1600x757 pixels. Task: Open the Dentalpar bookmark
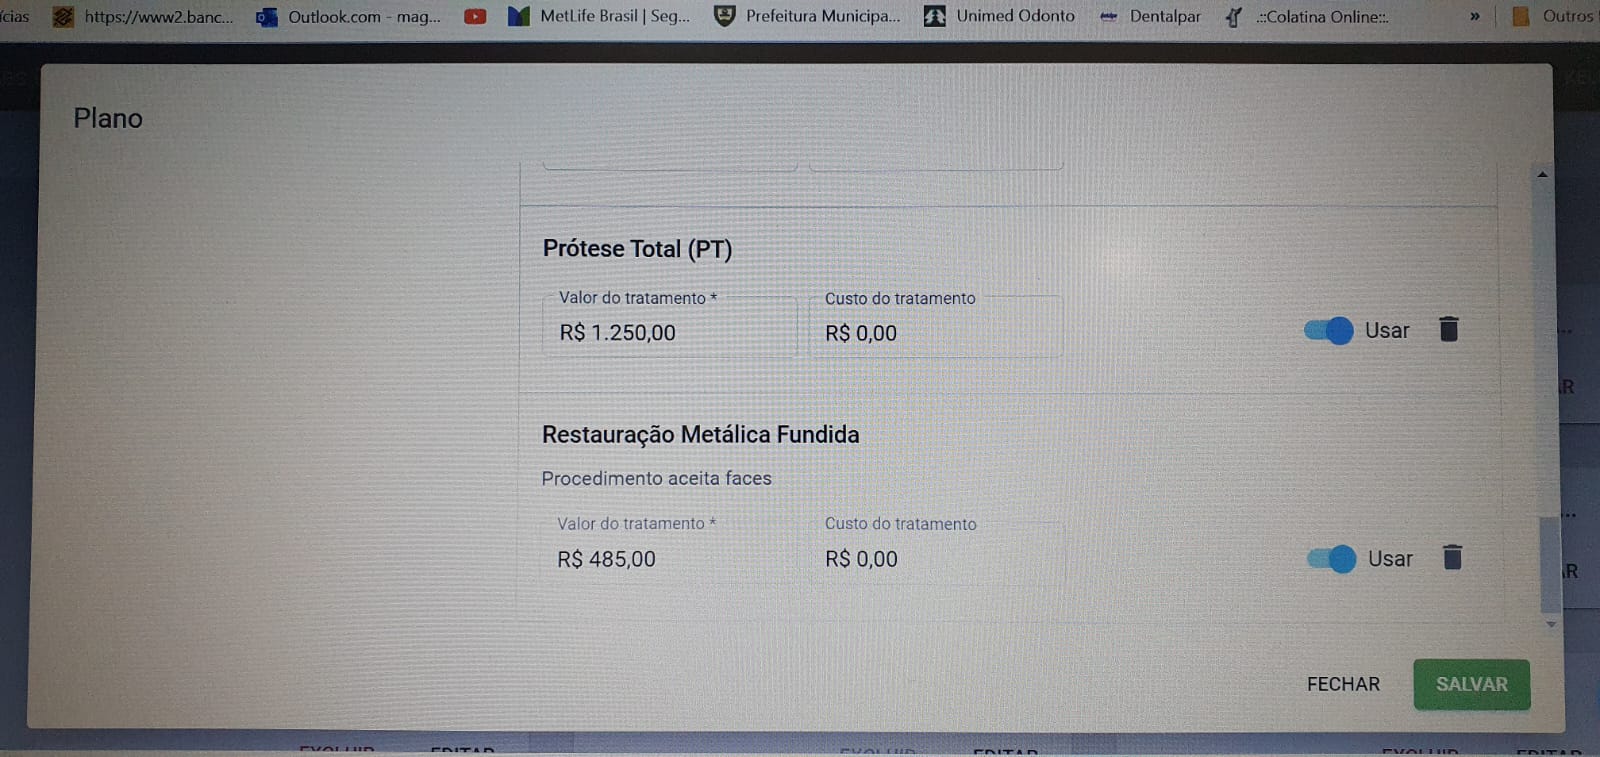coord(1150,16)
